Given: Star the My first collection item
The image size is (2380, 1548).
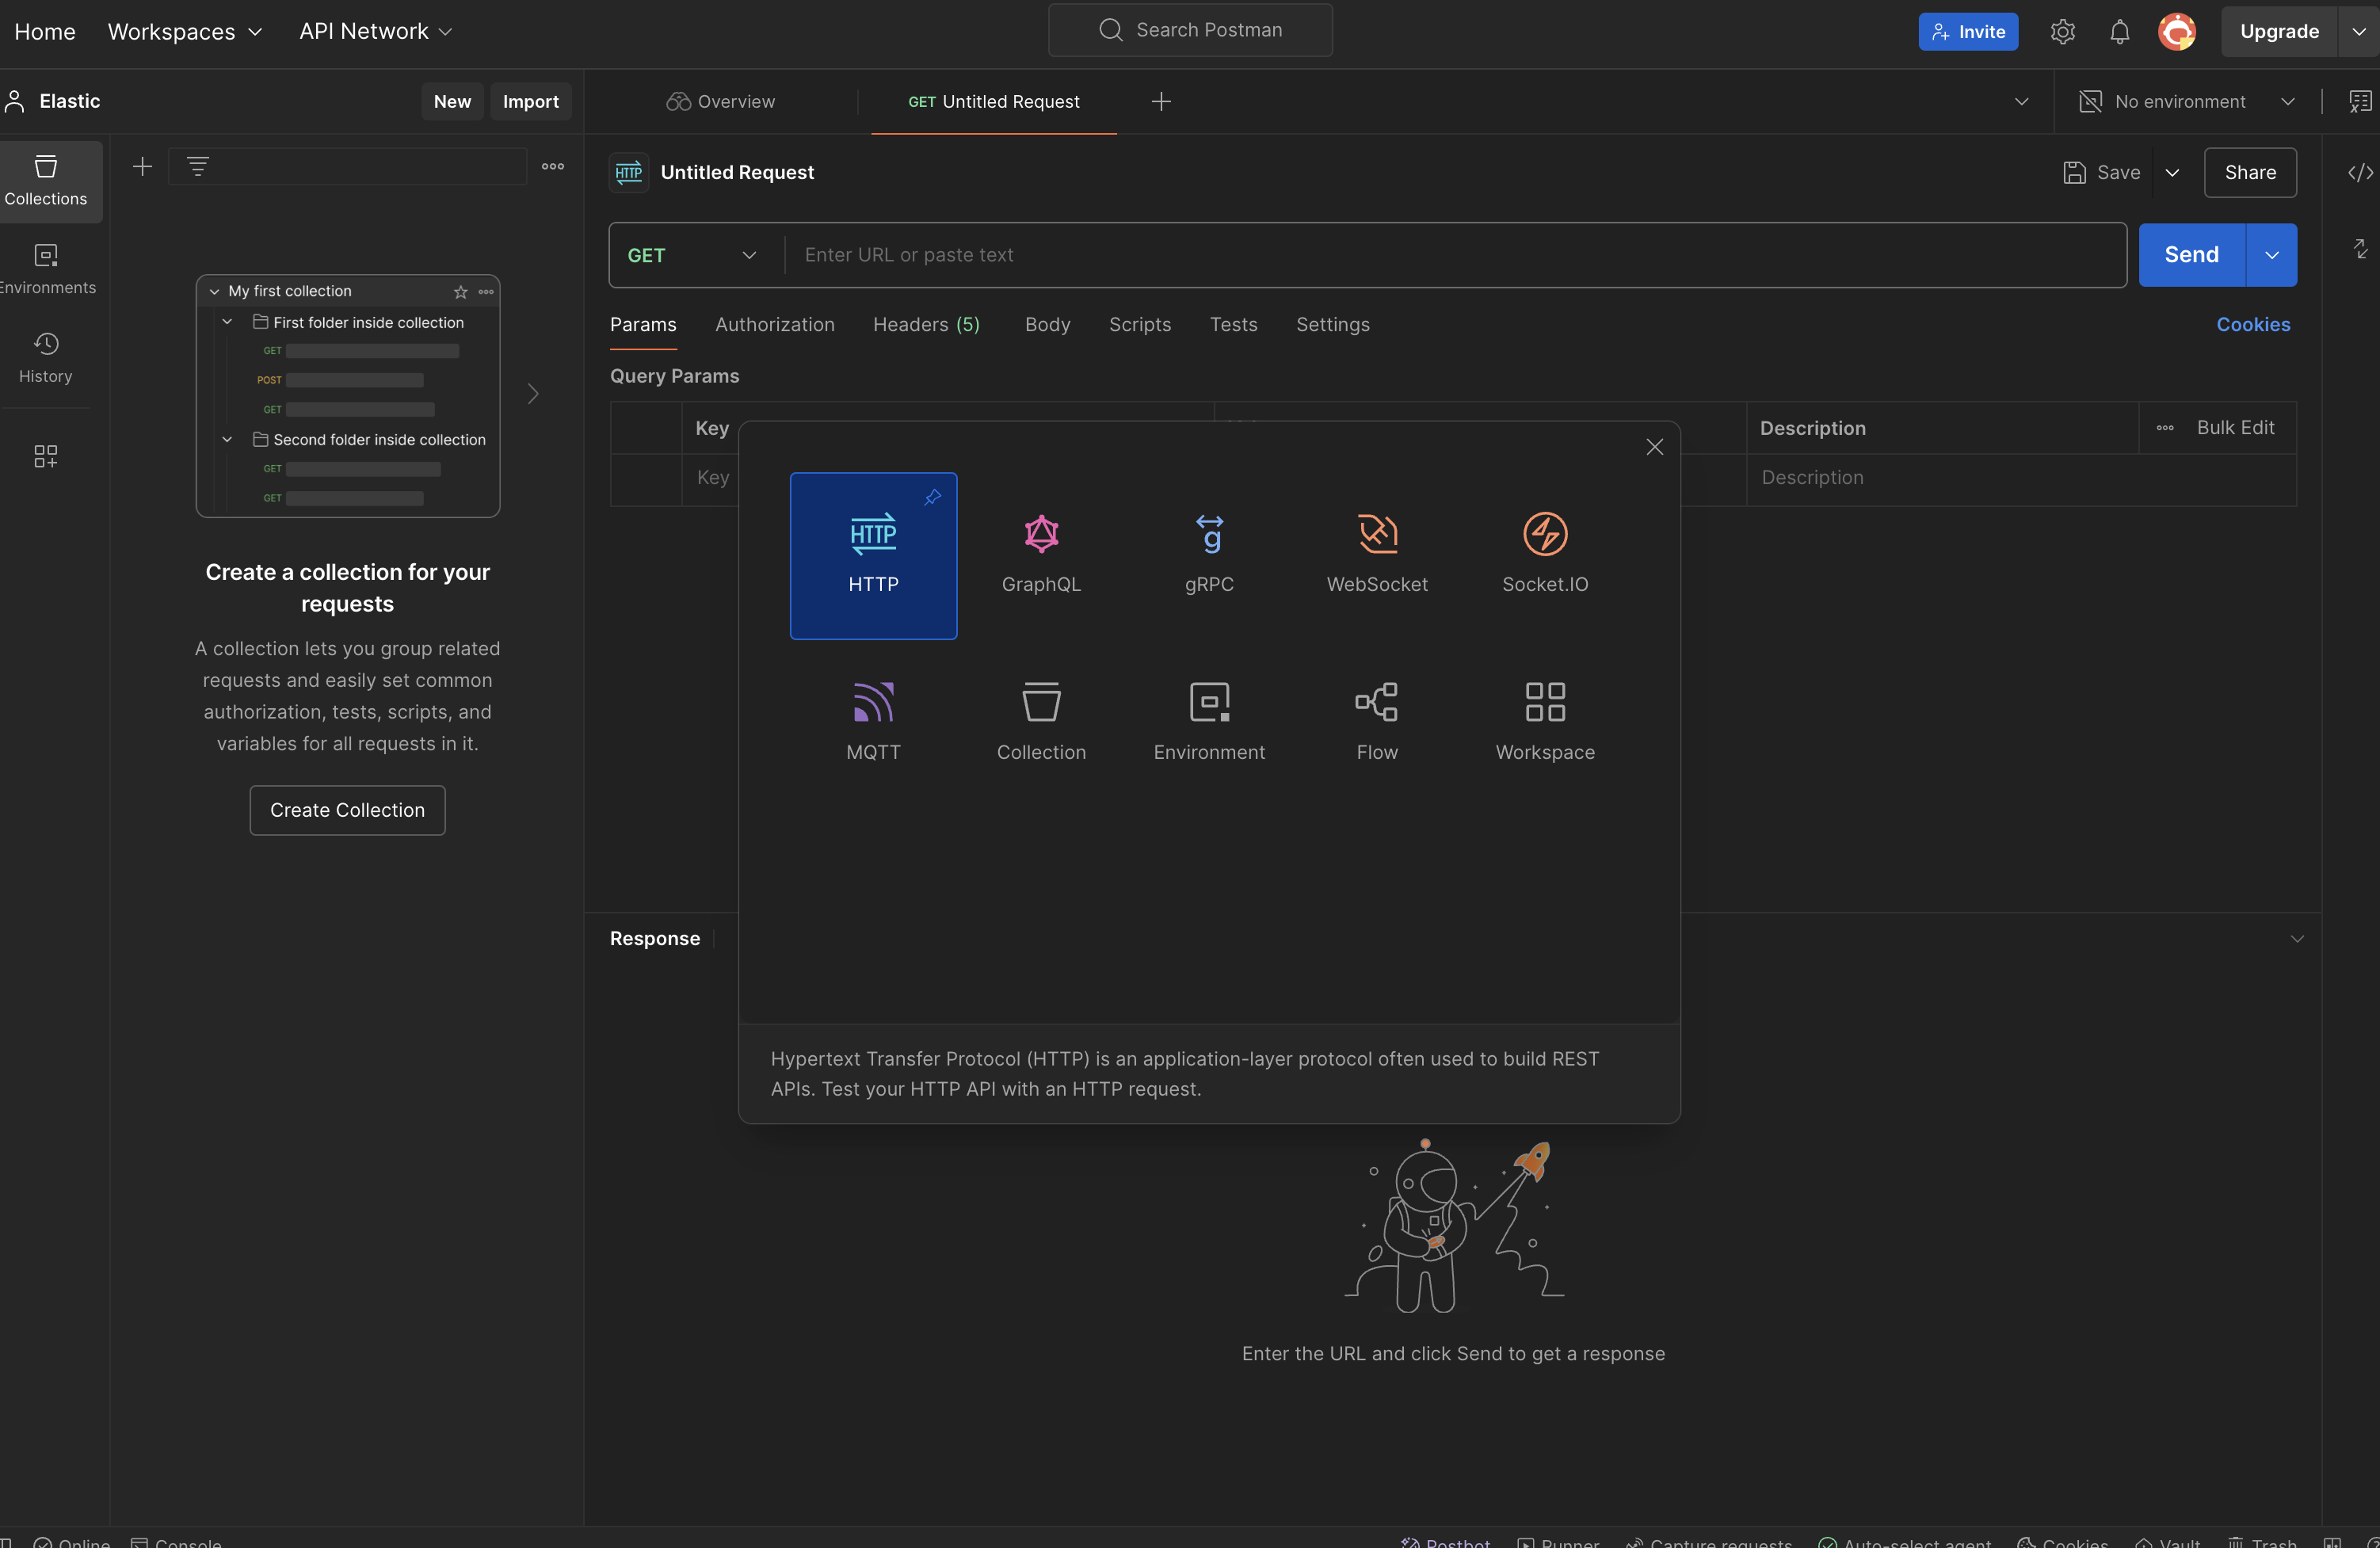Looking at the screenshot, I should tap(460, 292).
